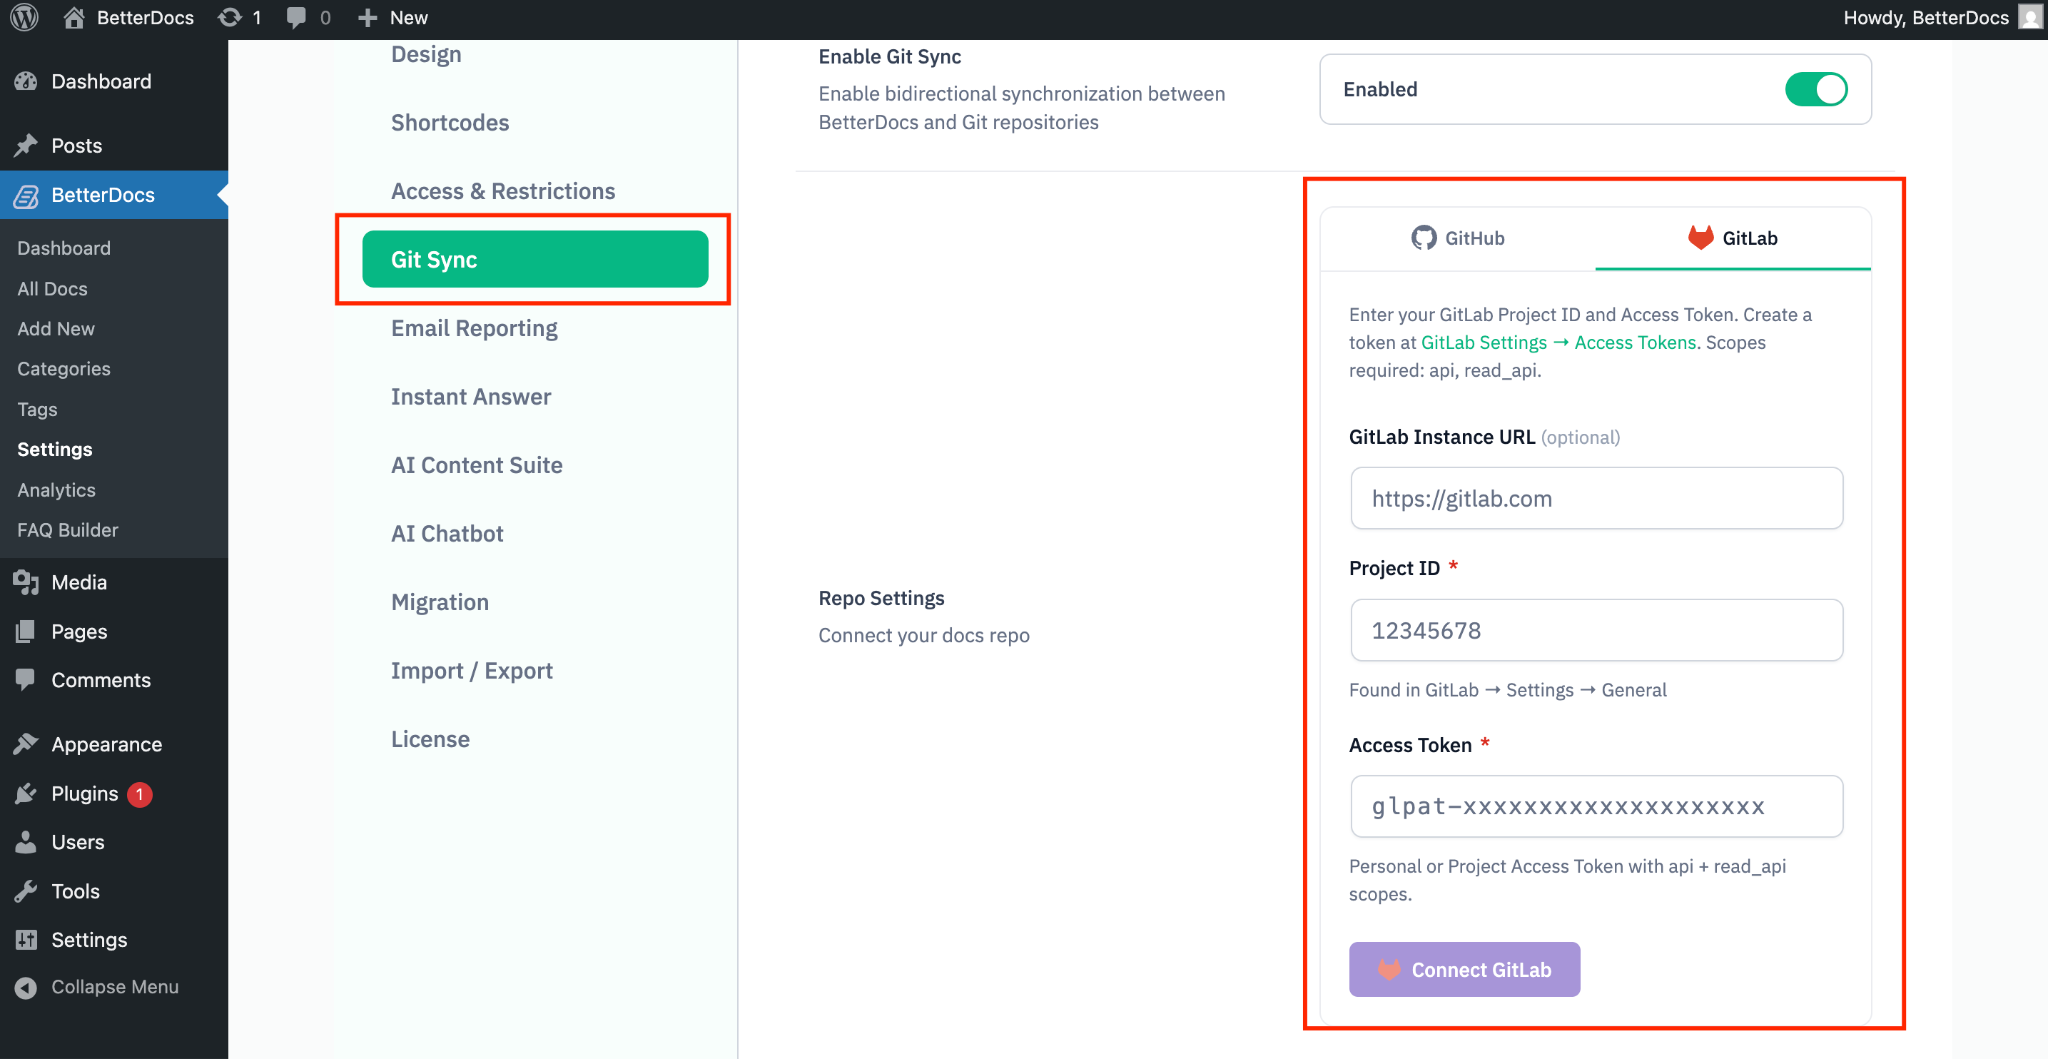This screenshot has width=2048, height=1059.
Task: Open BetterDocs submenu Dashboard item
Action: (64, 248)
